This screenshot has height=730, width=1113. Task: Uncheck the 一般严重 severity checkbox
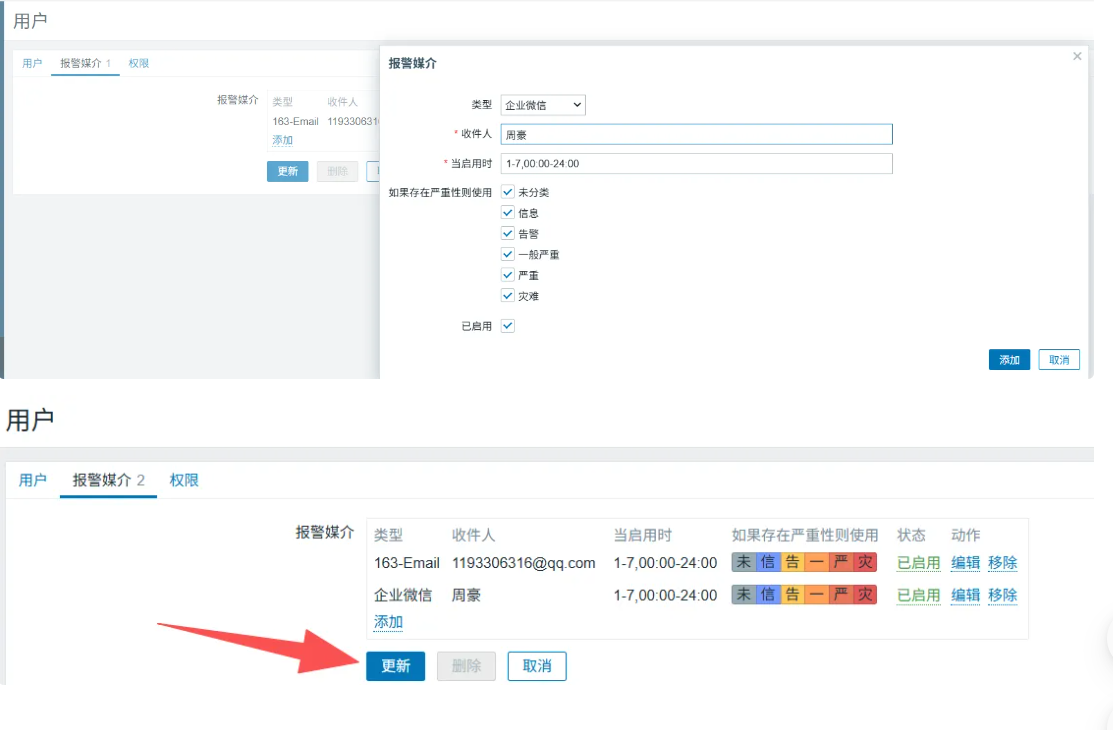[508, 254]
